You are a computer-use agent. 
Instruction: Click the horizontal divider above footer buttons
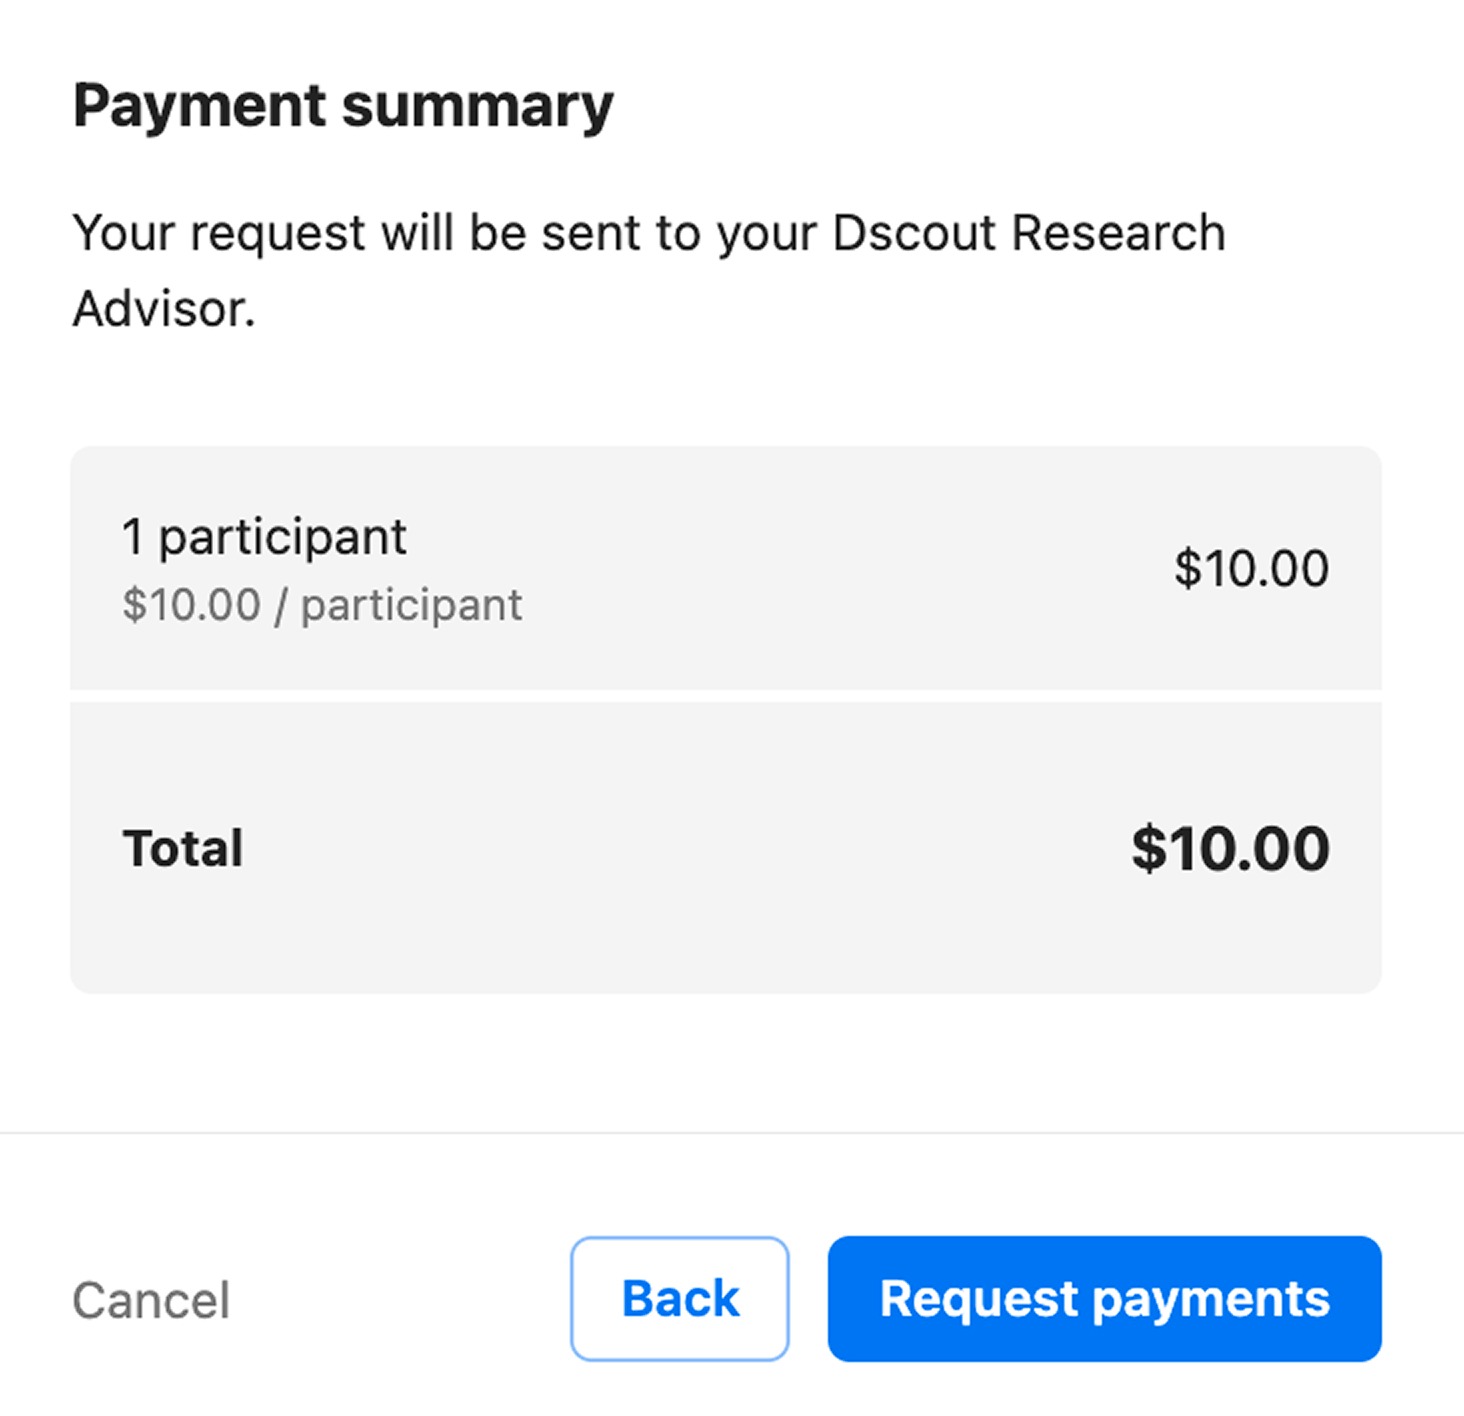732,1133
